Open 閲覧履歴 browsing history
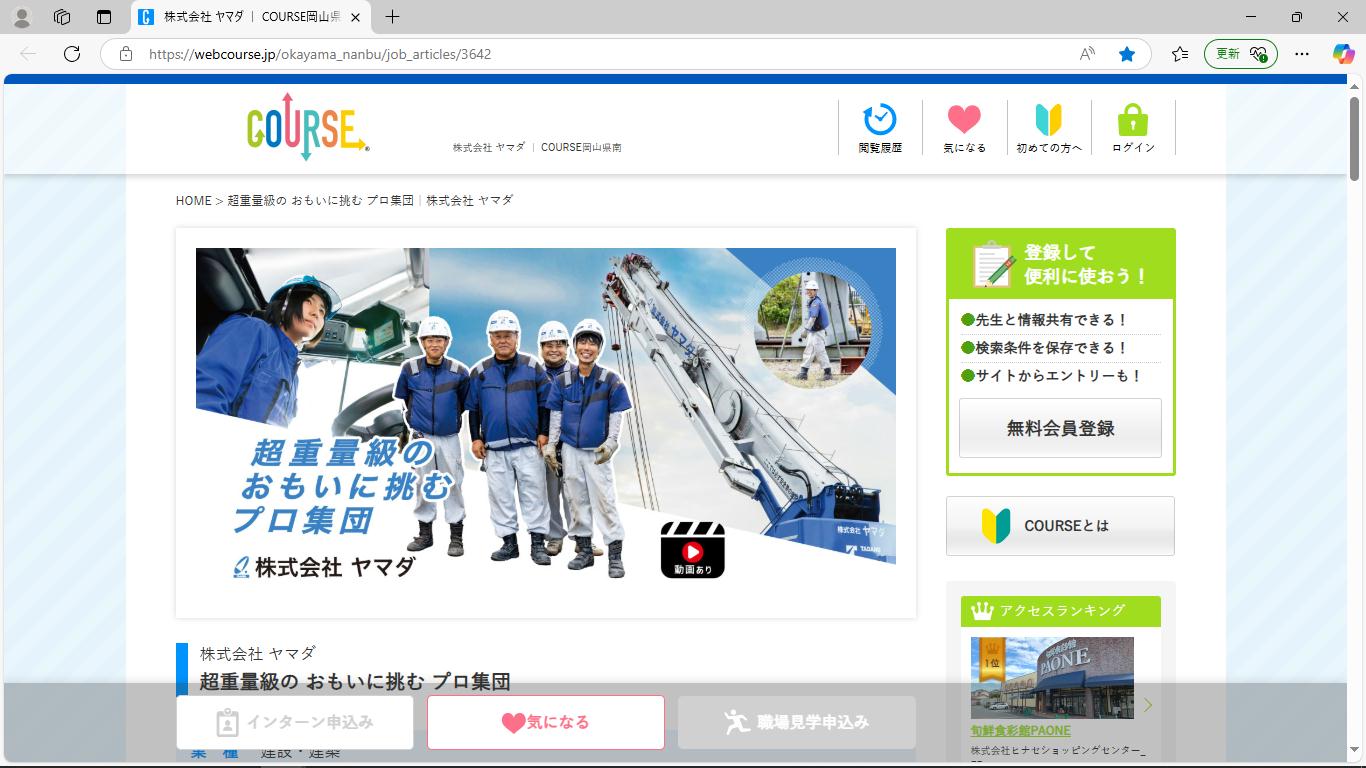Image resolution: width=1366 pixels, height=768 pixels. [880, 128]
